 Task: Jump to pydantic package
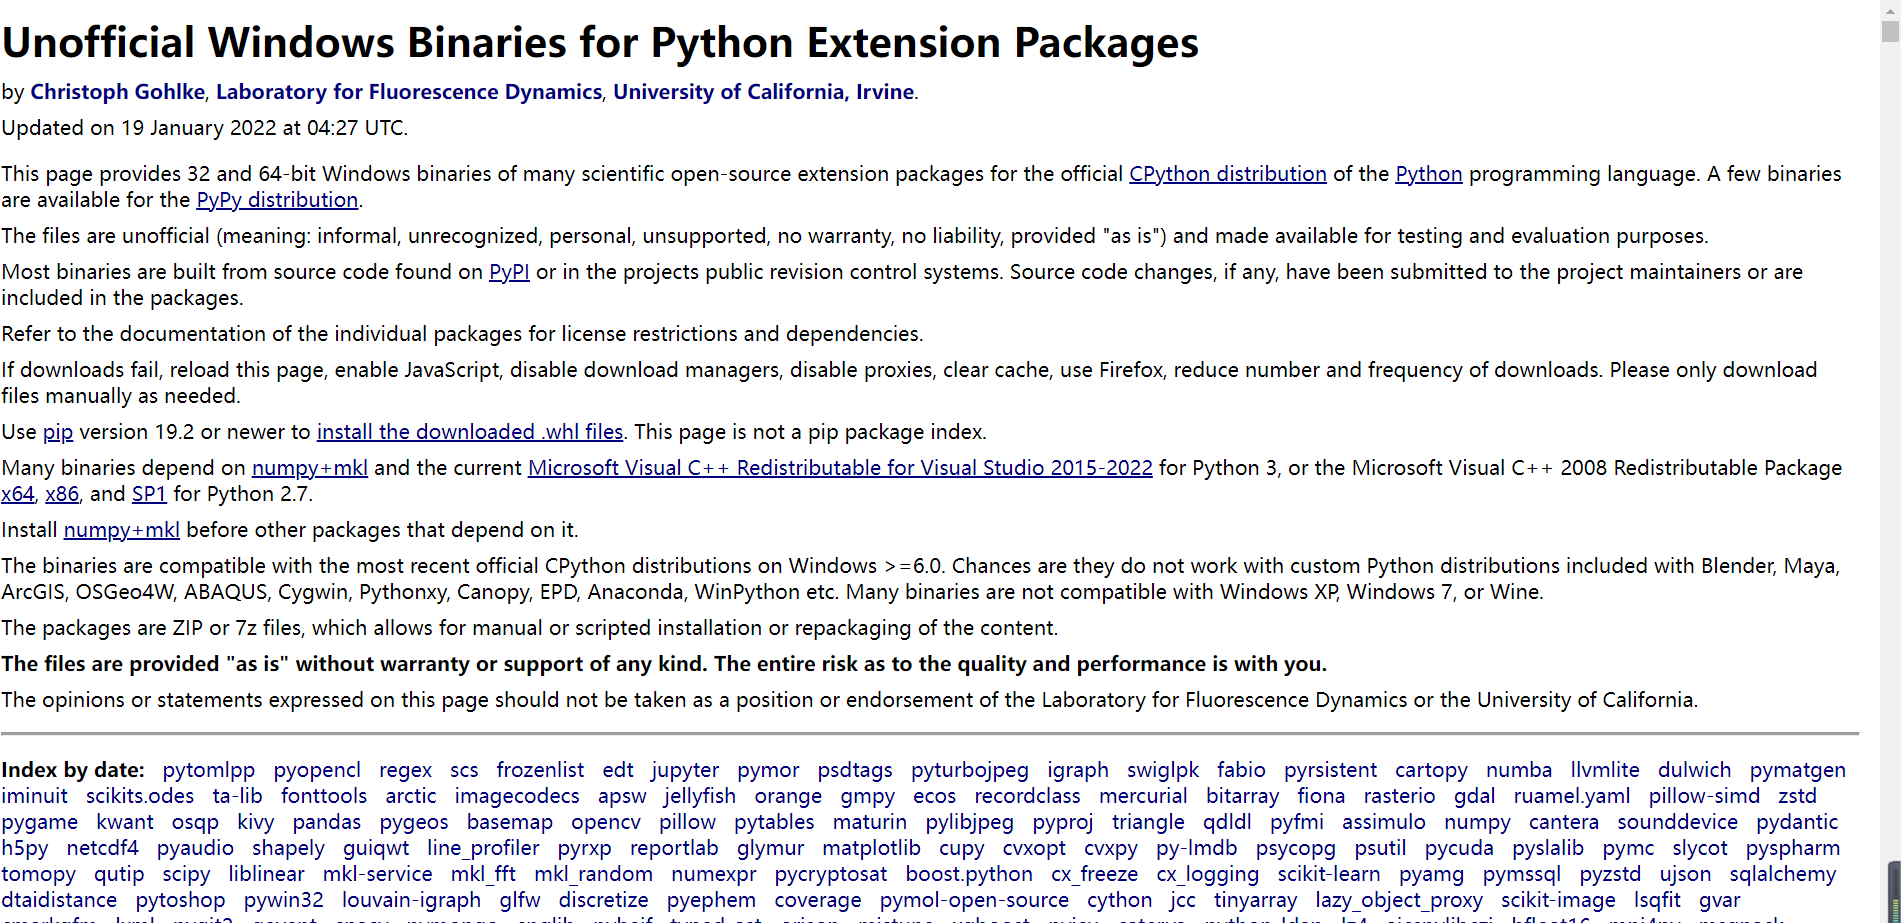tap(1798, 822)
